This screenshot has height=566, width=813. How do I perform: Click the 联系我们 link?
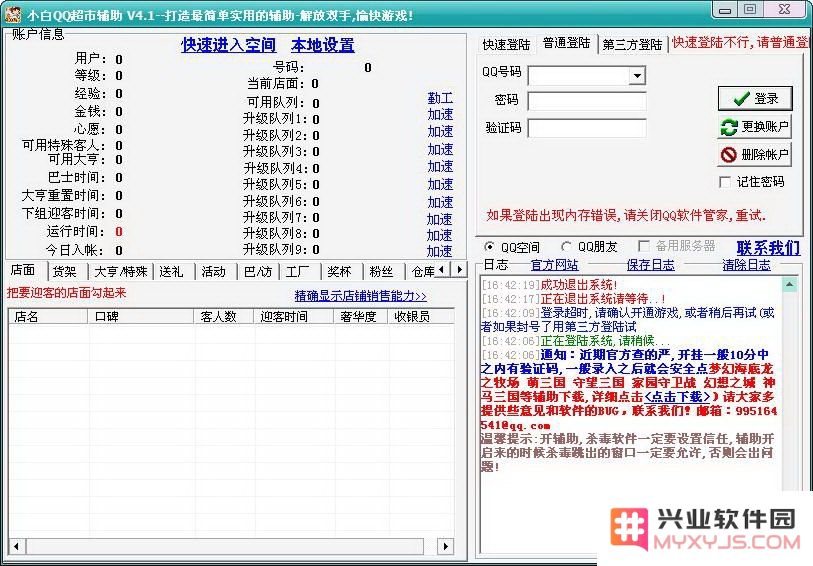tap(768, 248)
